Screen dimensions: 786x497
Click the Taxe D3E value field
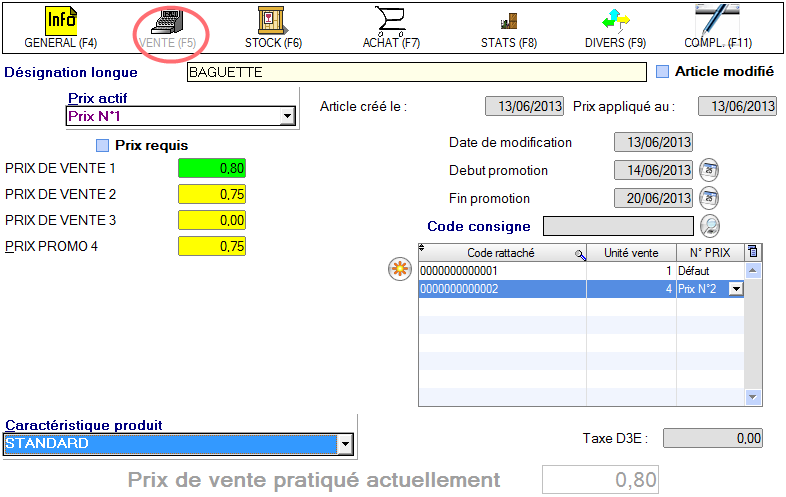[712, 438]
